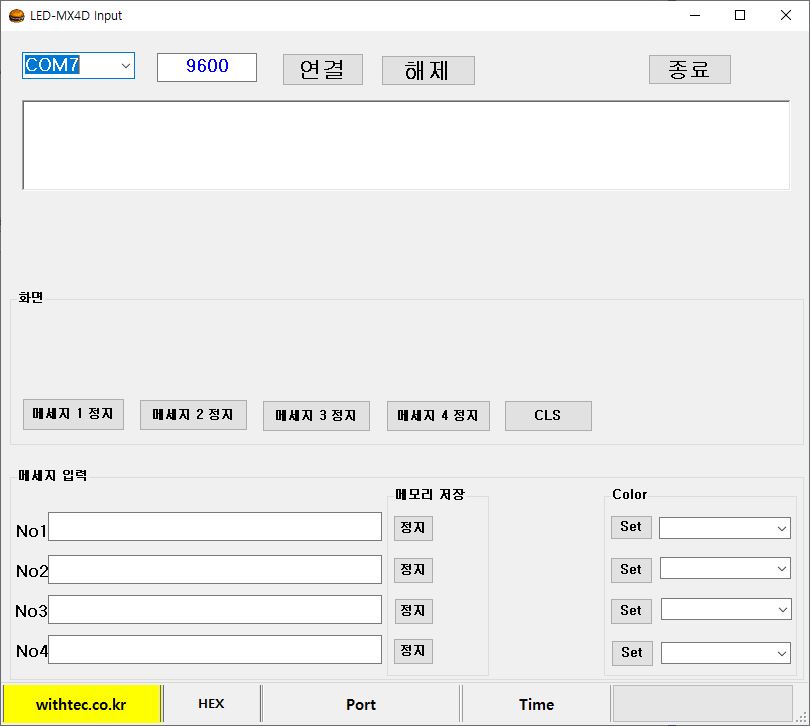This screenshot has height=726, width=810.
Task: Stop message 3 with 메세지 3 정지
Action: (x=316, y=416)
